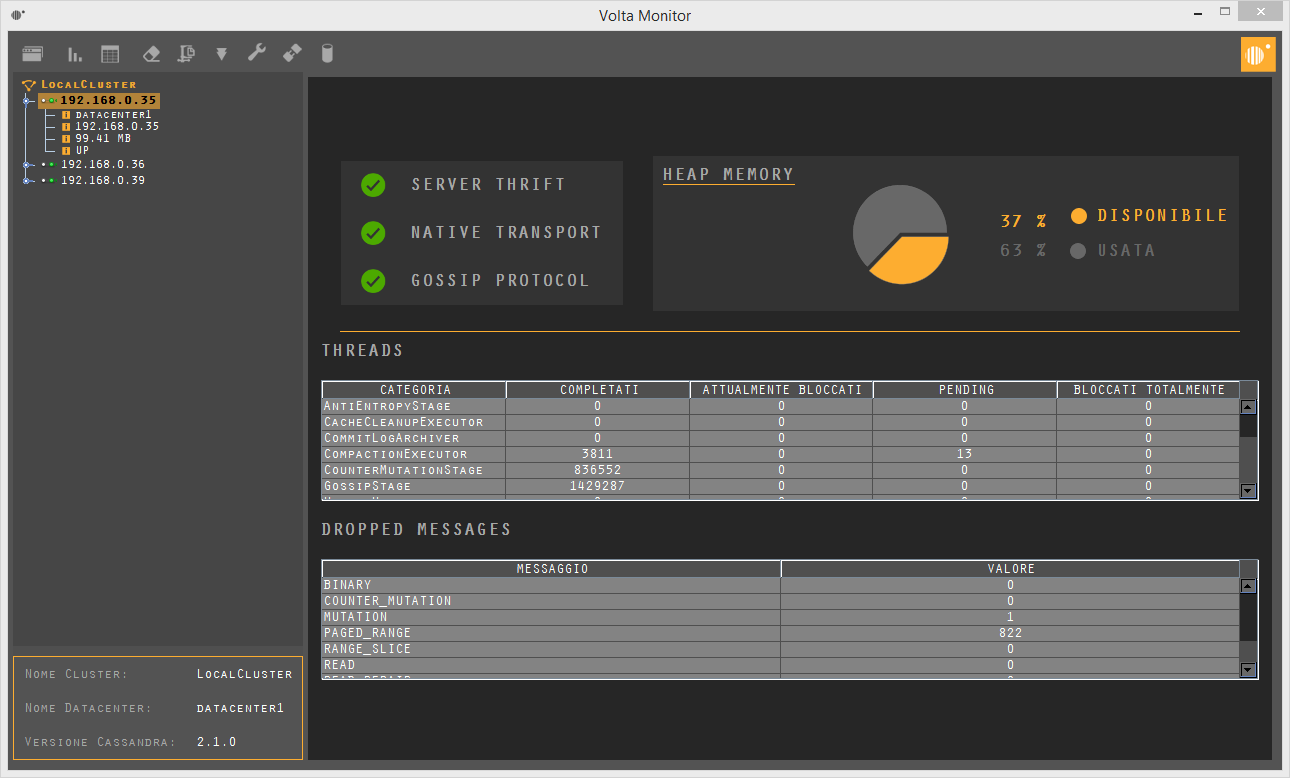Click the Attualmente Bloccati column header
1290x778 pixels.
782,390
